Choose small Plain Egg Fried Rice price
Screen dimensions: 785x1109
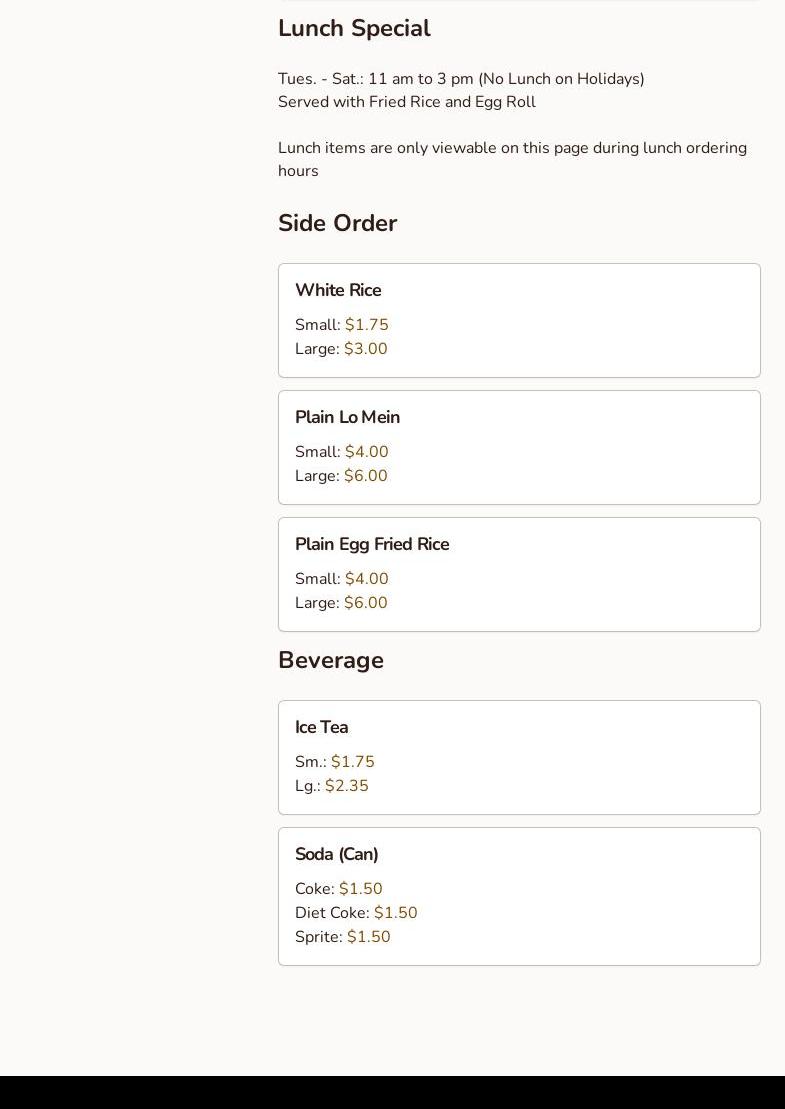(x=366, y=579)
